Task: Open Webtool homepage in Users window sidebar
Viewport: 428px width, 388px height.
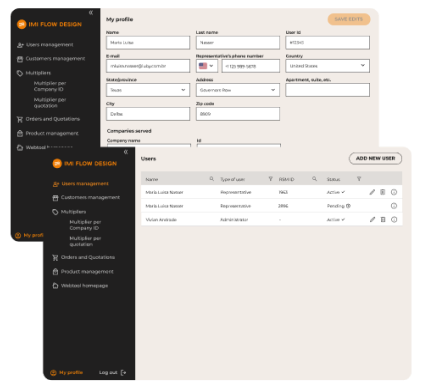Action: [80, 286]
